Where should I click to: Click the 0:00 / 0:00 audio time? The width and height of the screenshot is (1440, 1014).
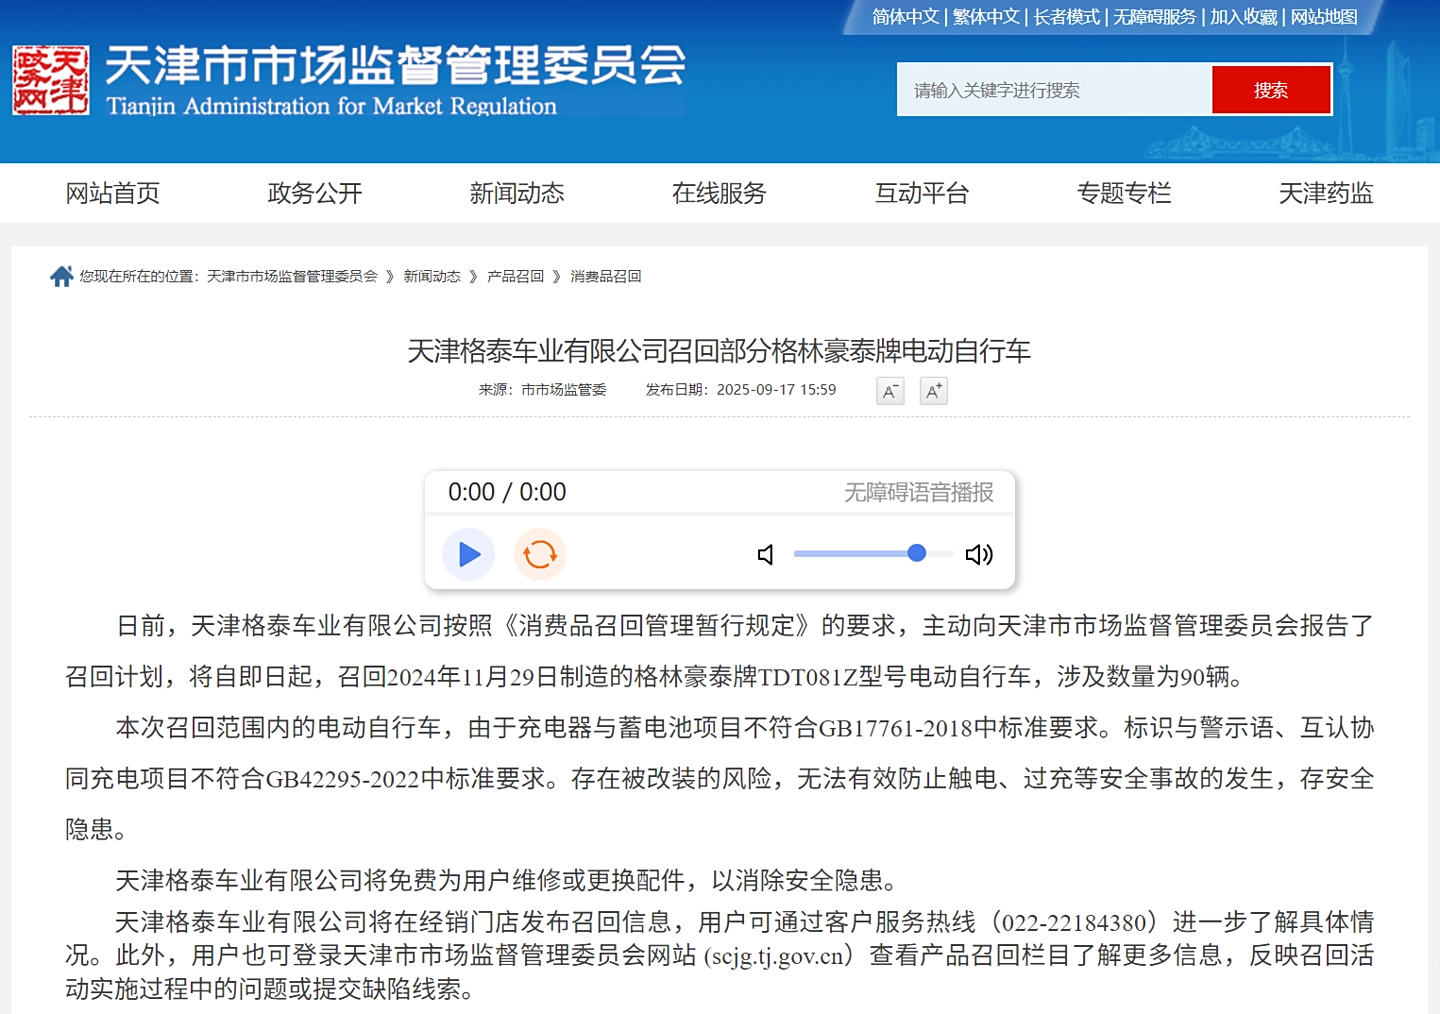coord(507,492)
